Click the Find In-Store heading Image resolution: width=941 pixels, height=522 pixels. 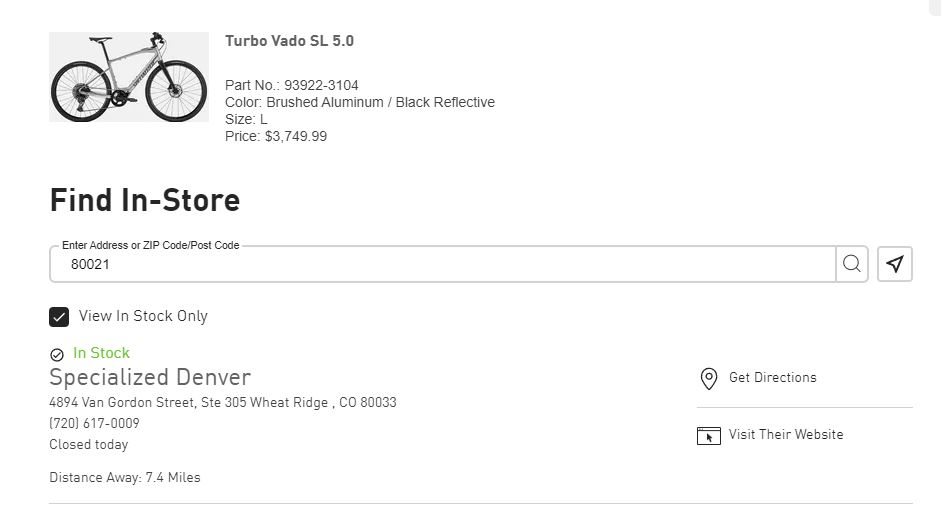pos(144,200)
